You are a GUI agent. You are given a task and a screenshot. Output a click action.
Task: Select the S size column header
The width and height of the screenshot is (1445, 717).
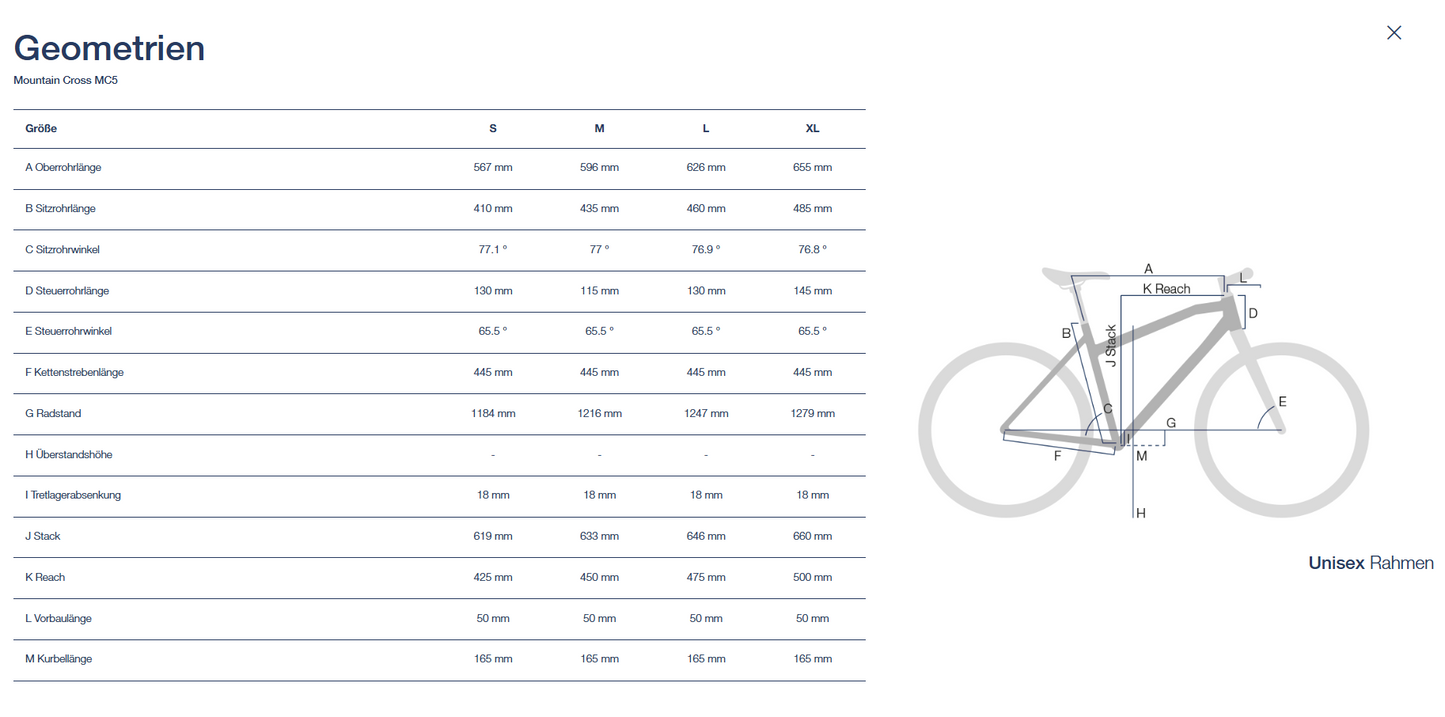tap(493, 128)
